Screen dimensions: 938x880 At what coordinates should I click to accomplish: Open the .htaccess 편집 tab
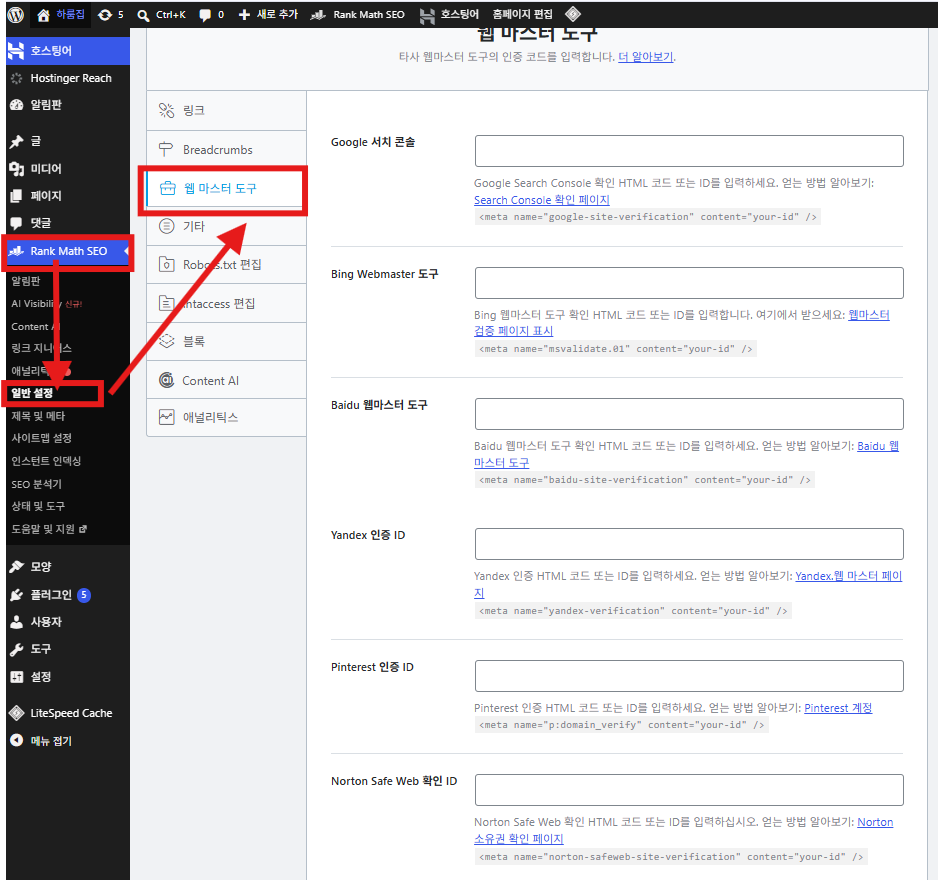pos(226,303)
